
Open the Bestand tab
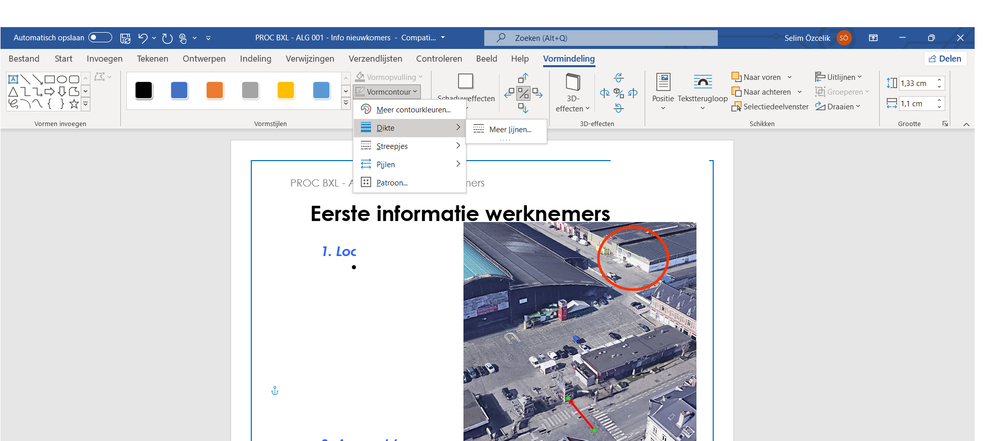click(24, 59)
